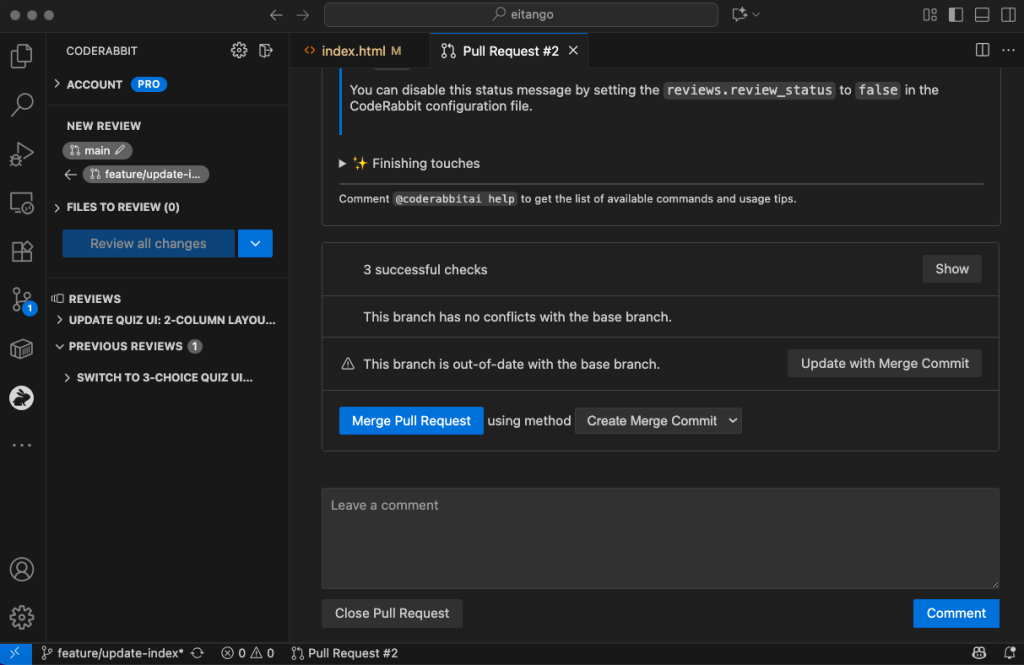This screenshot has width=1024, height=665.
Task: Toggle the secondary sidebar layout button
Action: pos(1007,15)
